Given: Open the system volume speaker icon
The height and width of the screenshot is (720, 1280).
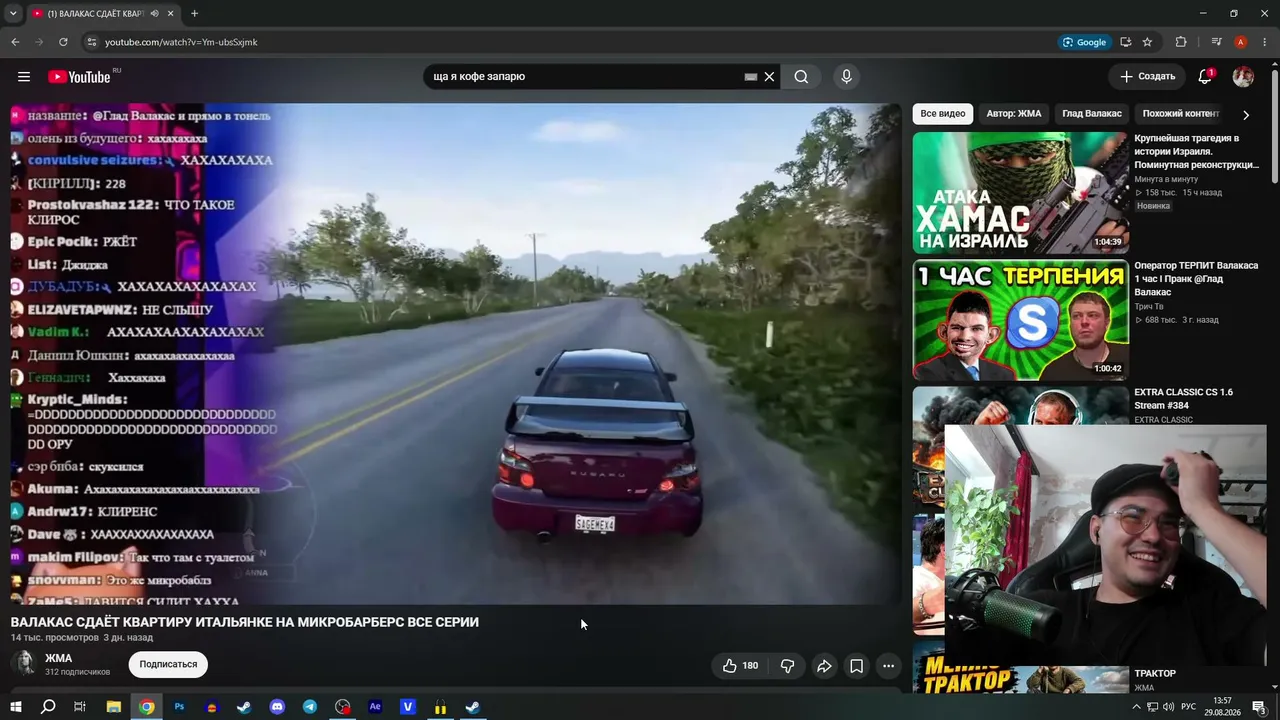Looking at the screenshot, I should (x=1168, y=707).
